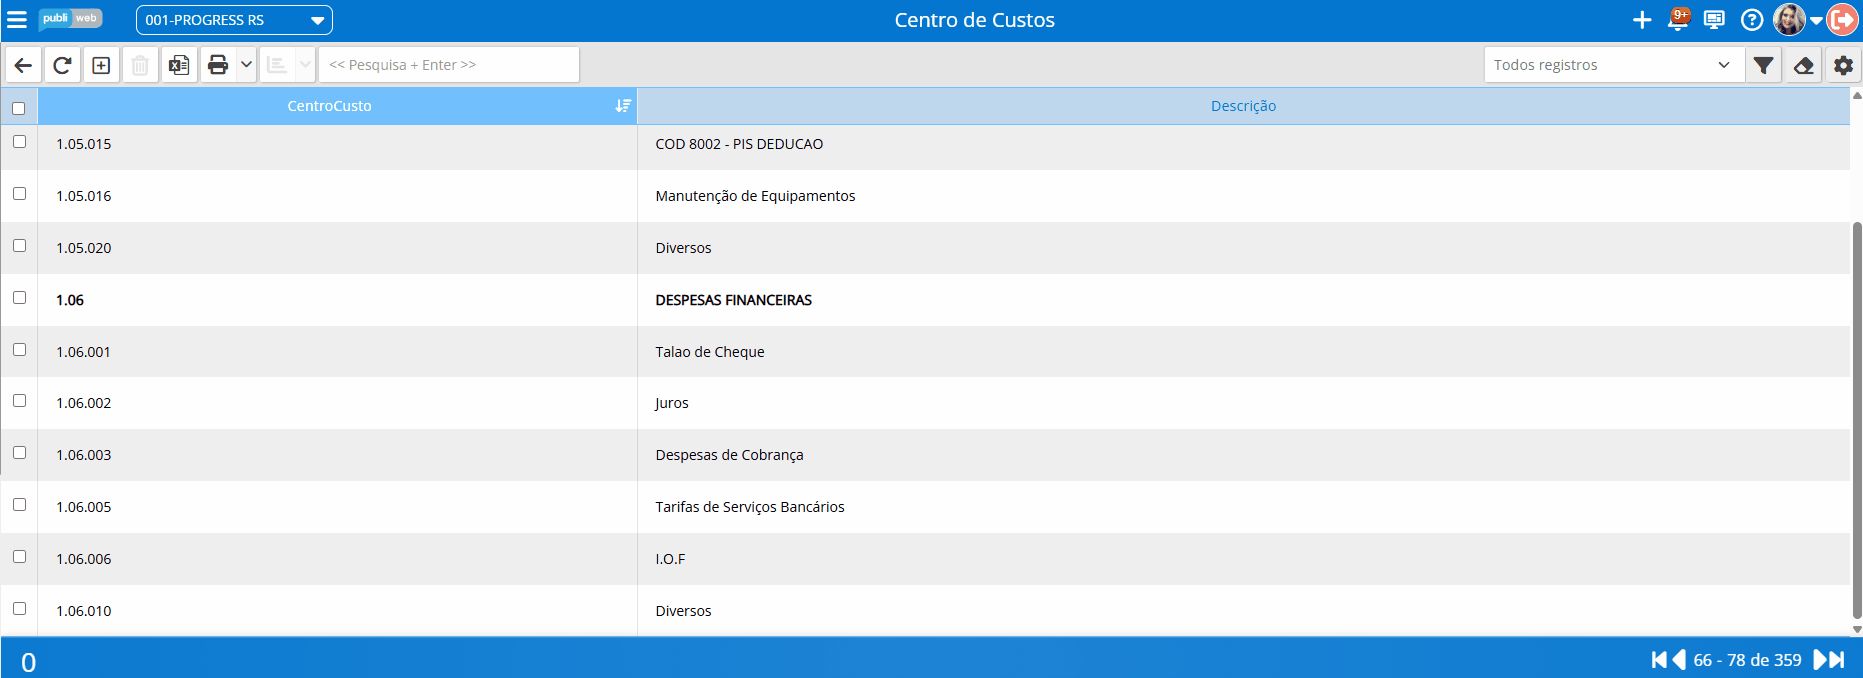Image resolution: width=1863 pixels, height=678 pixels.
Task: Open grid settings gear icon
Action: 1843,65
